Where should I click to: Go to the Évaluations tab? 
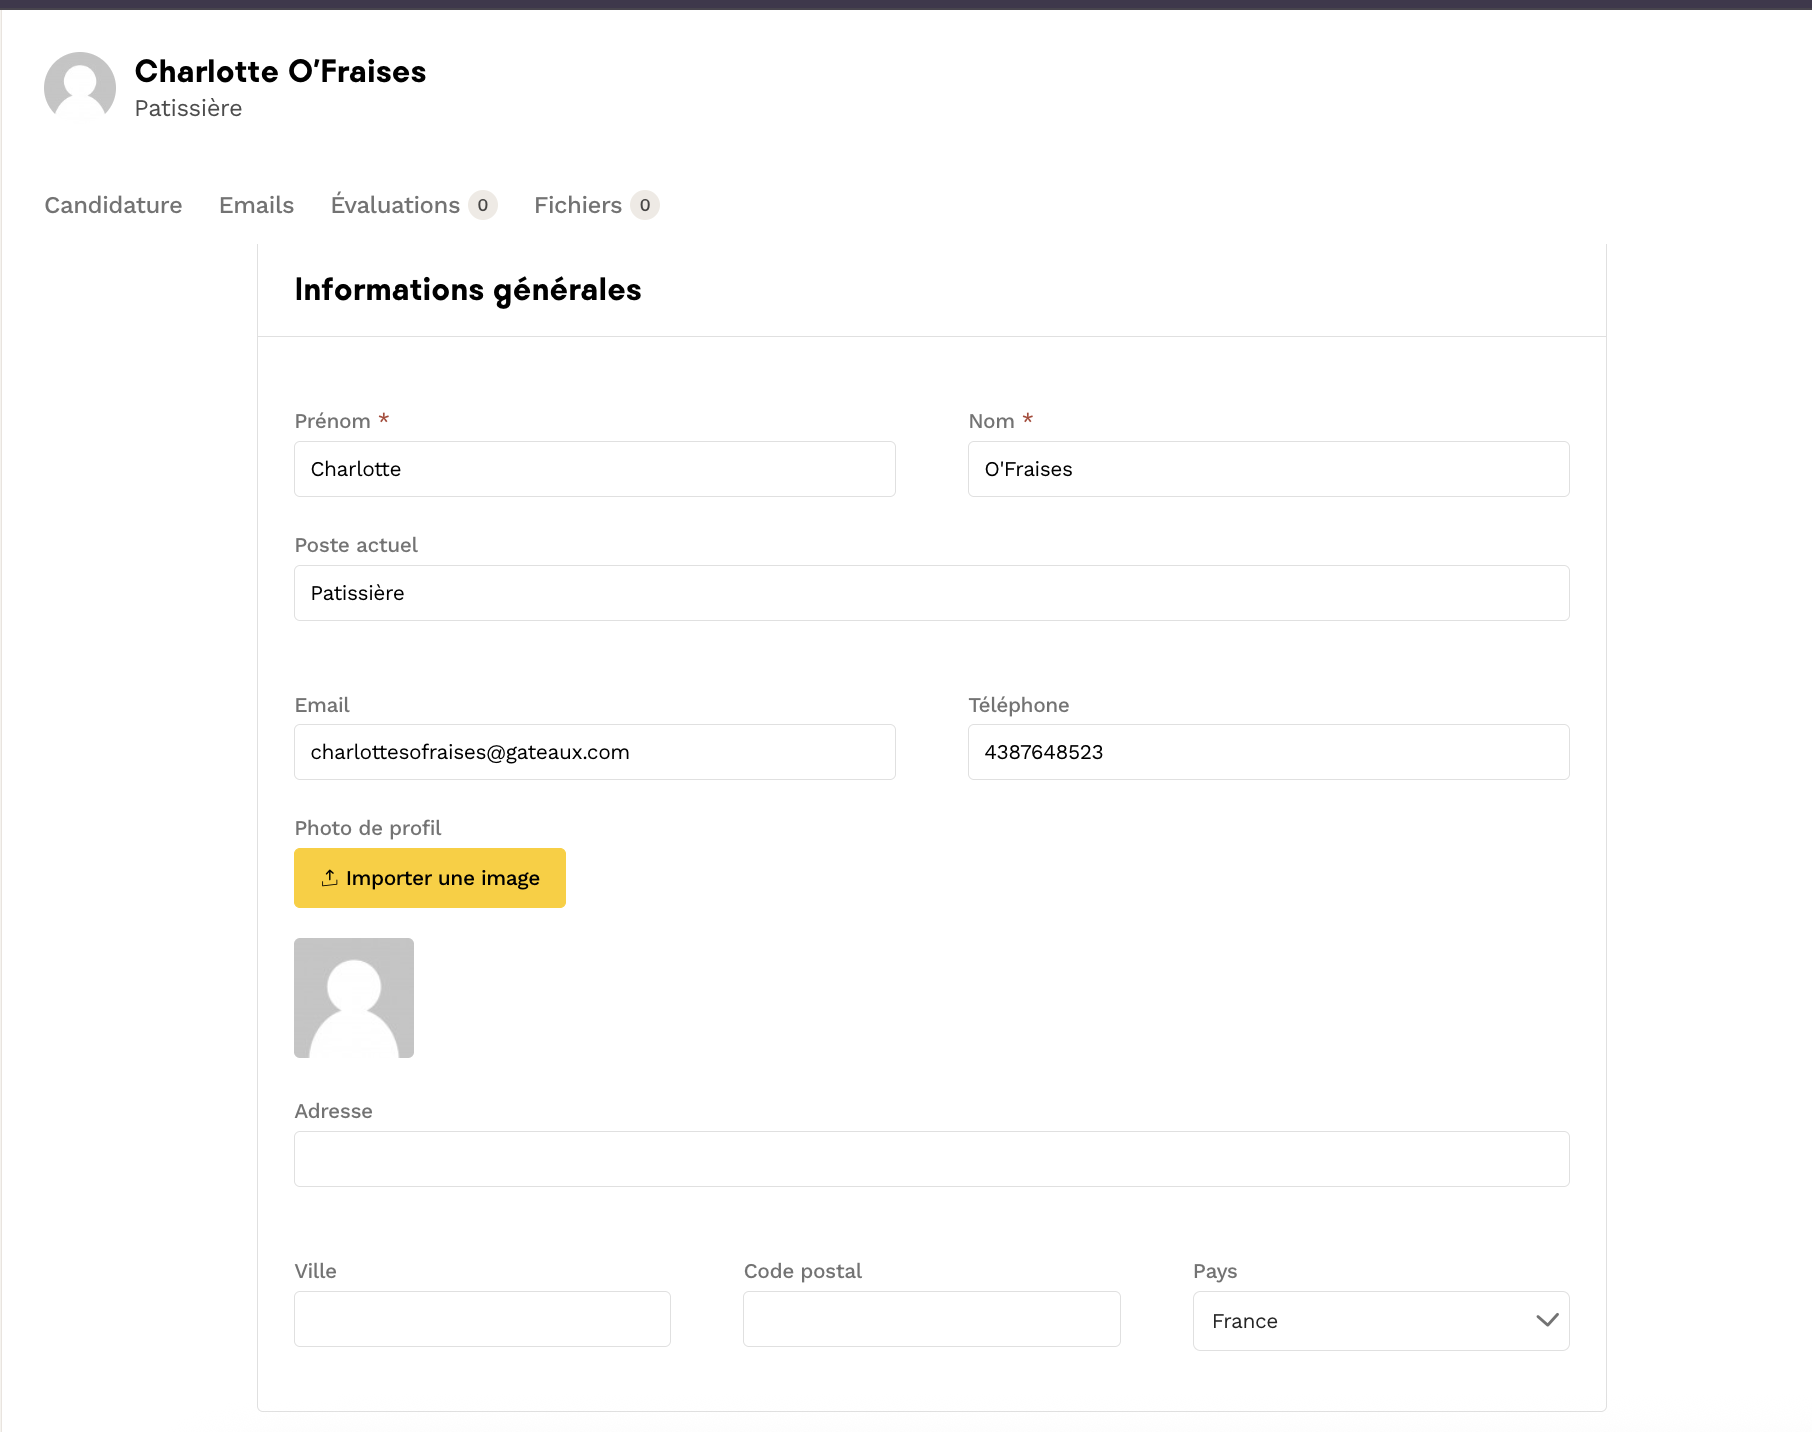pos(395,205)
